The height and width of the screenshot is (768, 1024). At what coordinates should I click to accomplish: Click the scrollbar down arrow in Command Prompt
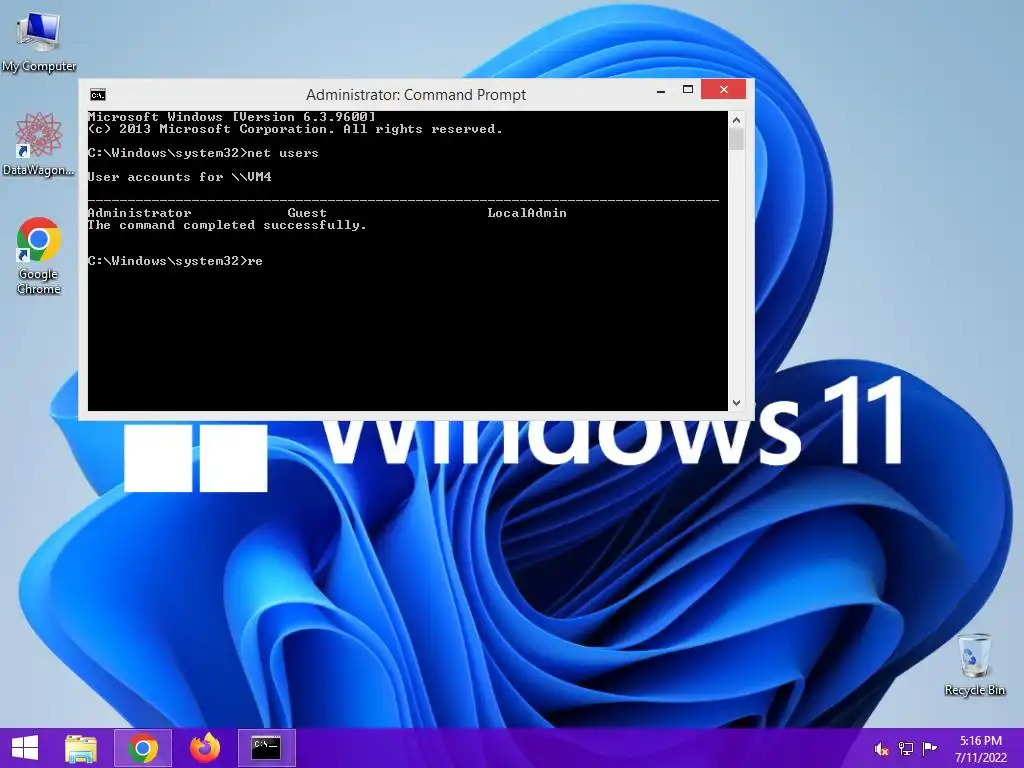click(737, 403)
